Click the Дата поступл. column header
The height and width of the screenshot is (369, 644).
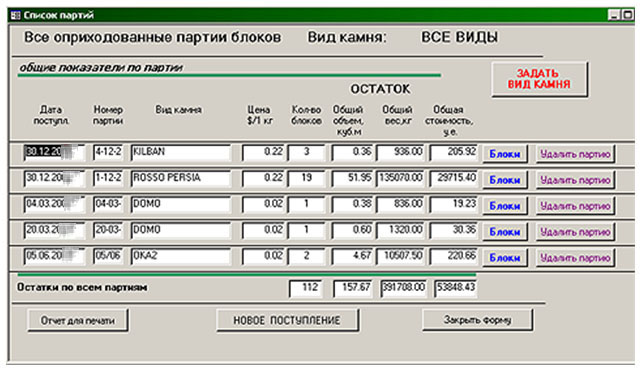pyautogui.click(x=51, y=115)
